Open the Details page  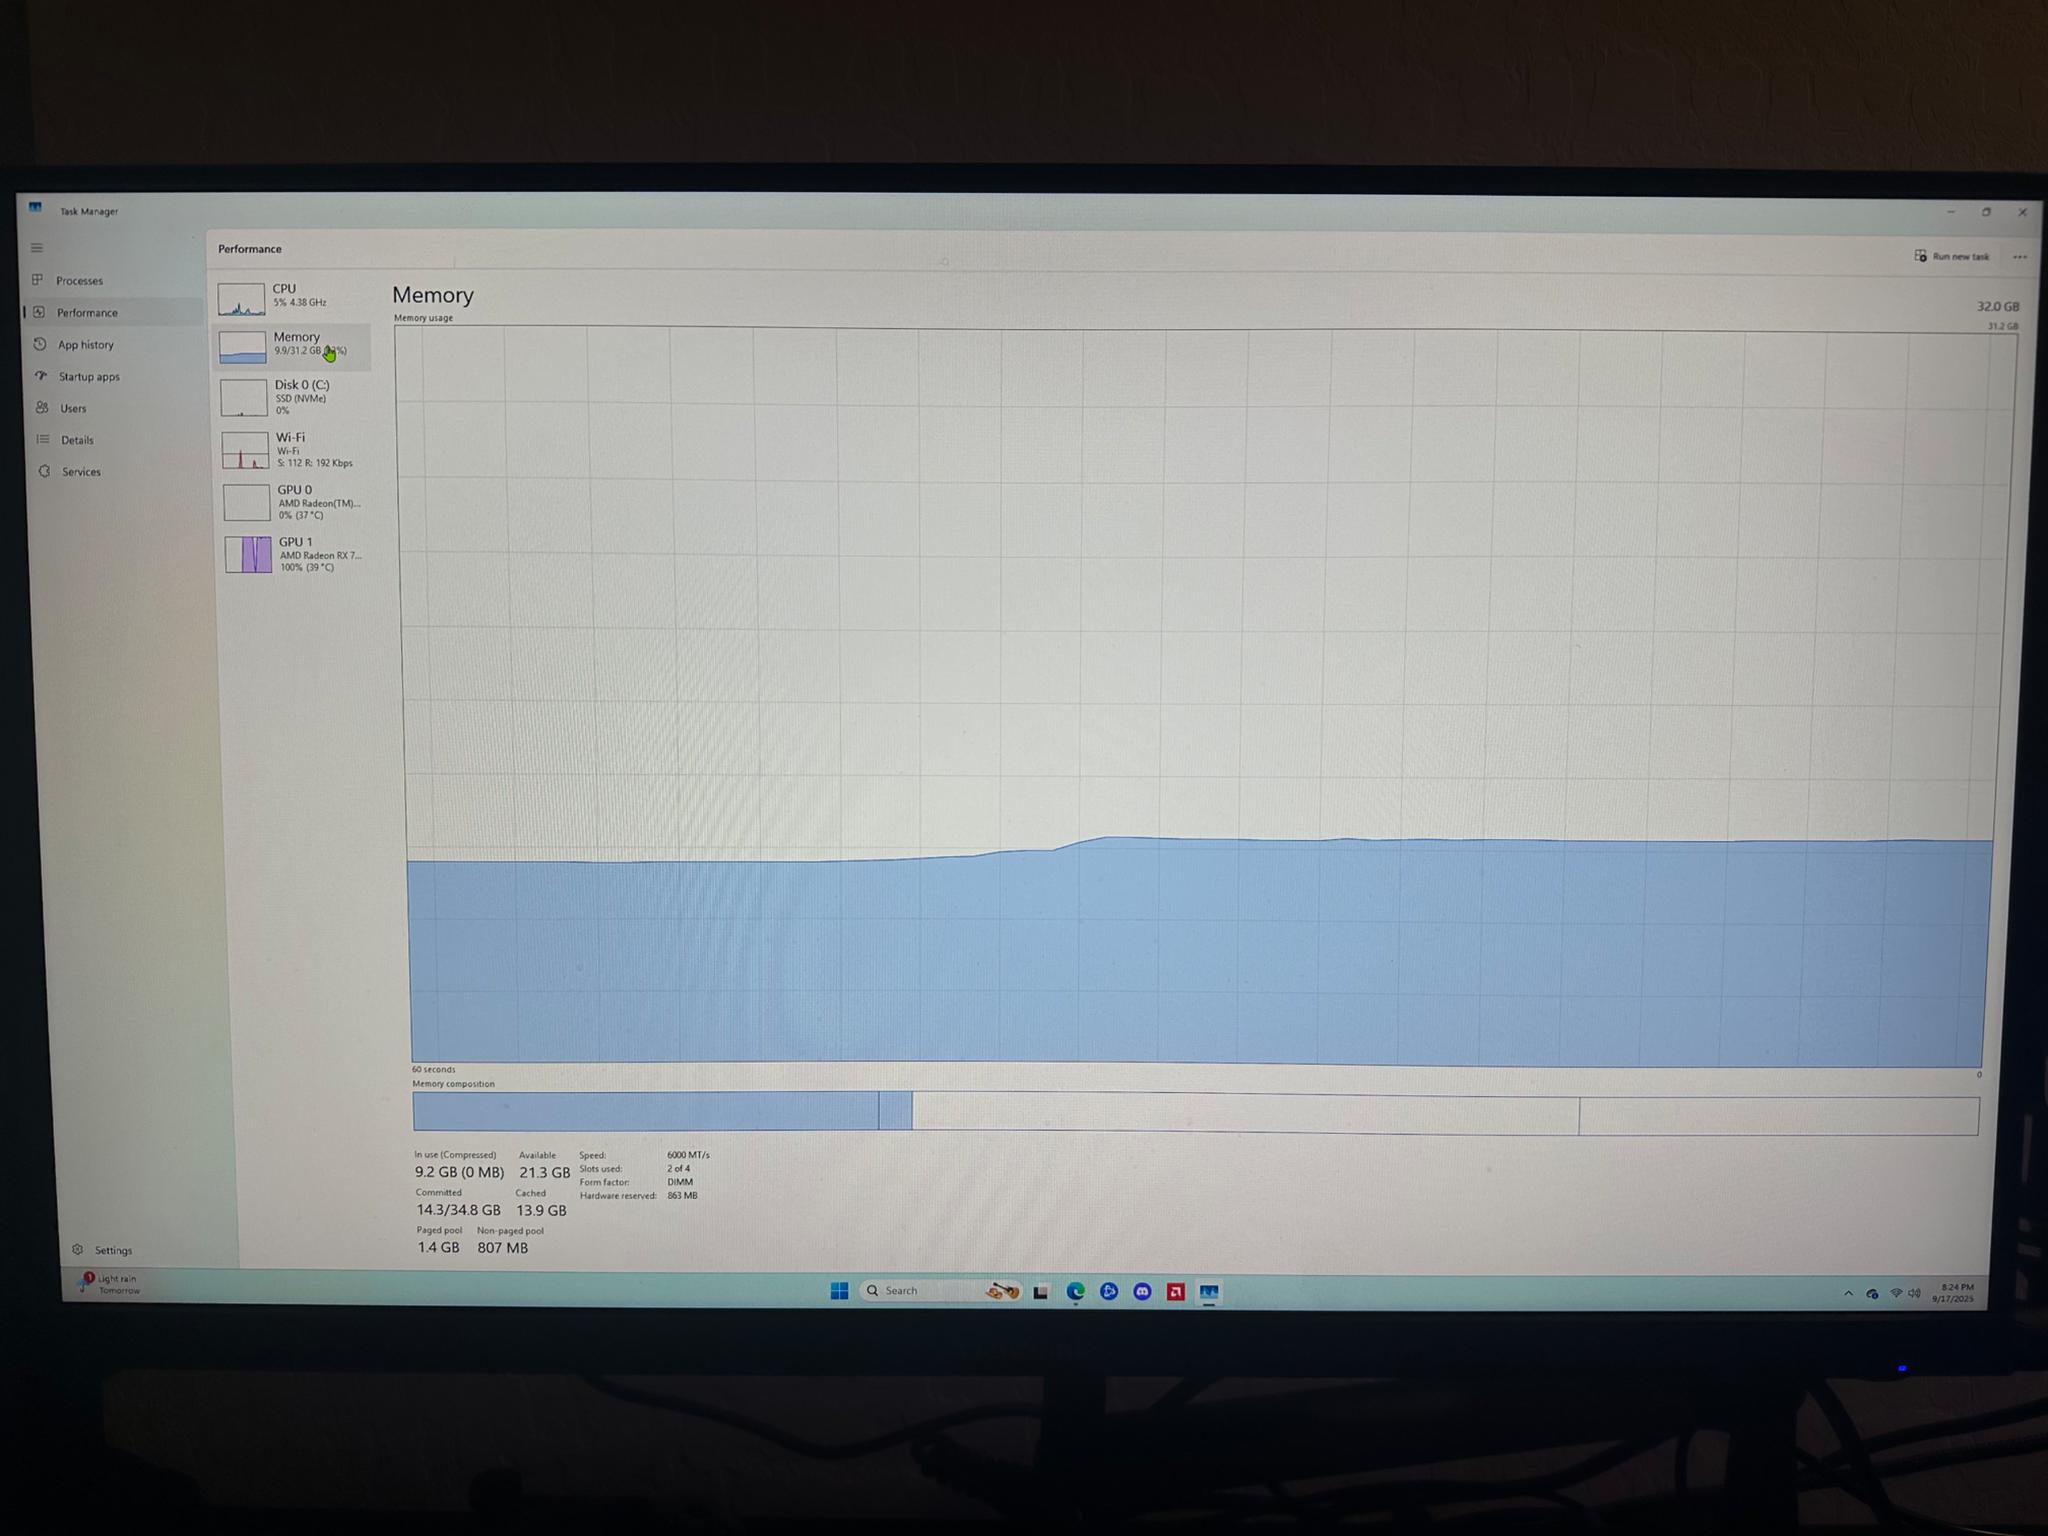tap(76, 440)
